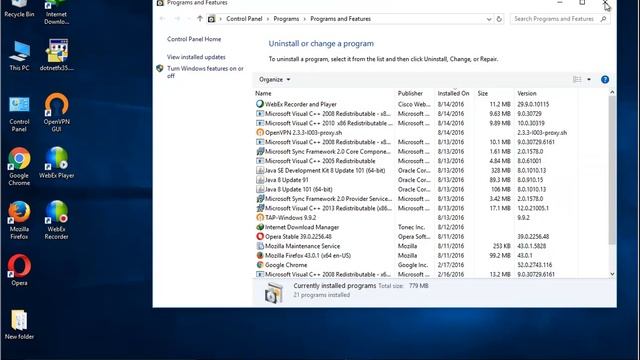Open Internet Download Manager desktop shortcut
Image resolution: width=640 pixels, height=360 pixels.
click(x=56, y=11)
